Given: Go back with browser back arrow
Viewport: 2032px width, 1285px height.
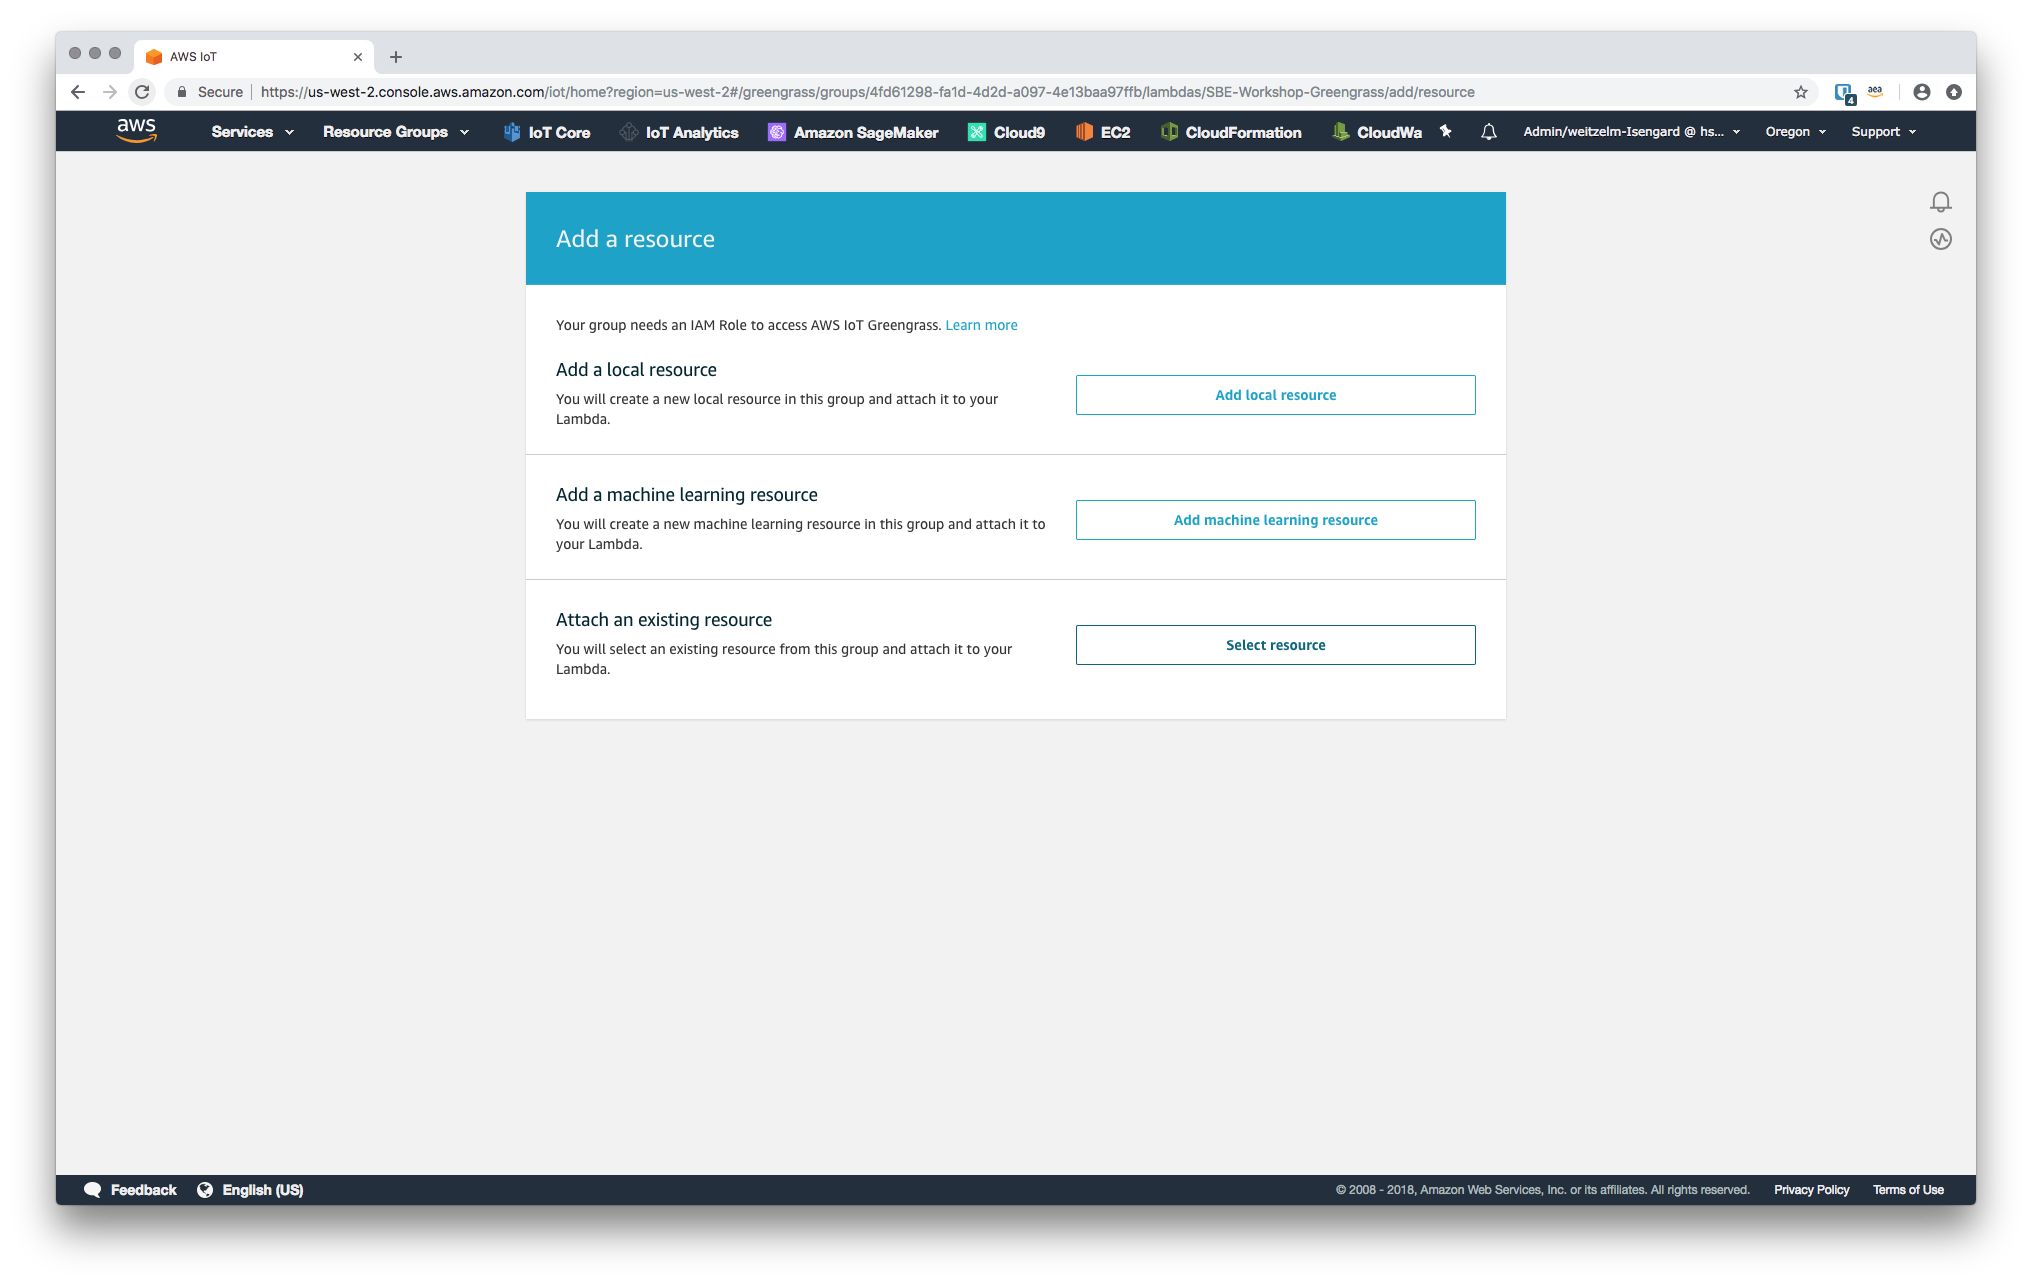Looking at the screenshot, I should 78,92.
